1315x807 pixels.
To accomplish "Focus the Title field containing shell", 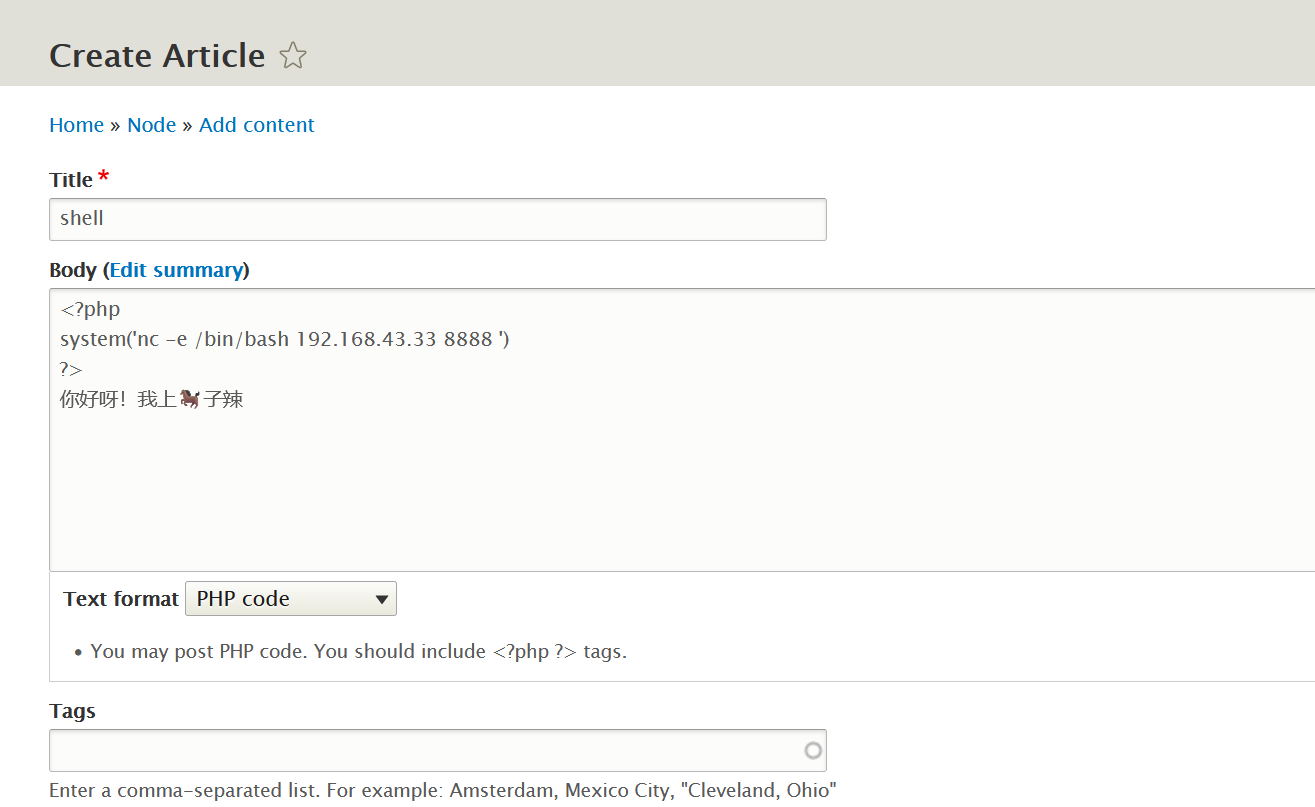I will pyautogui.click(x=438, y=219).
